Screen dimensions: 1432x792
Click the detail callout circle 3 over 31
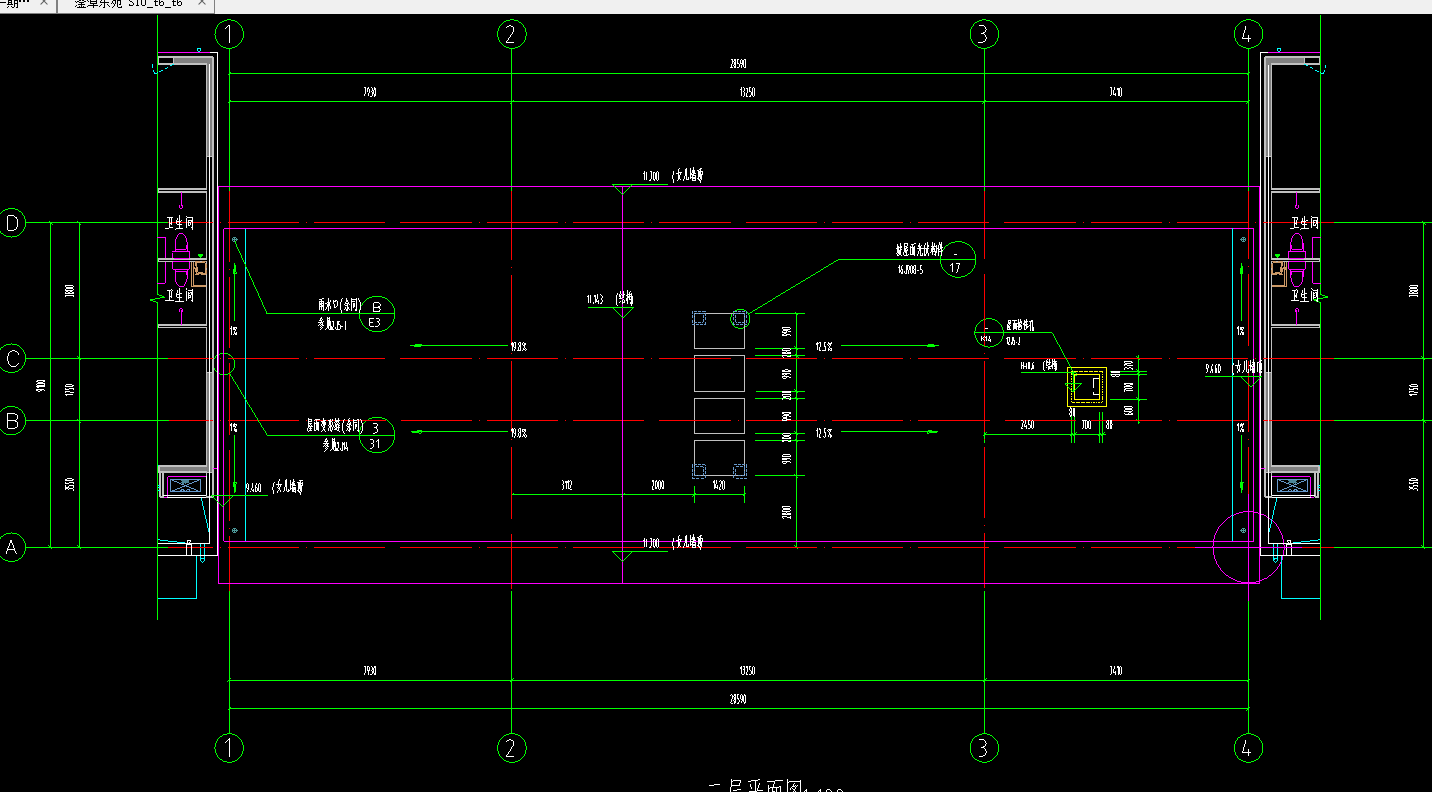pyautogui.click(x=376, y=436)
